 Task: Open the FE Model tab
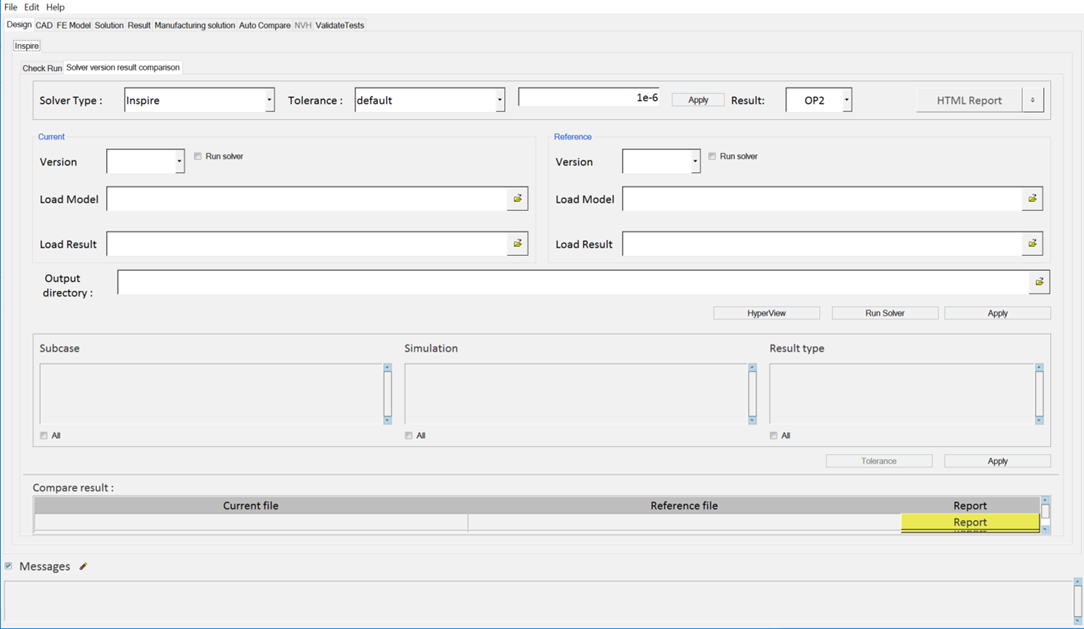73,25
